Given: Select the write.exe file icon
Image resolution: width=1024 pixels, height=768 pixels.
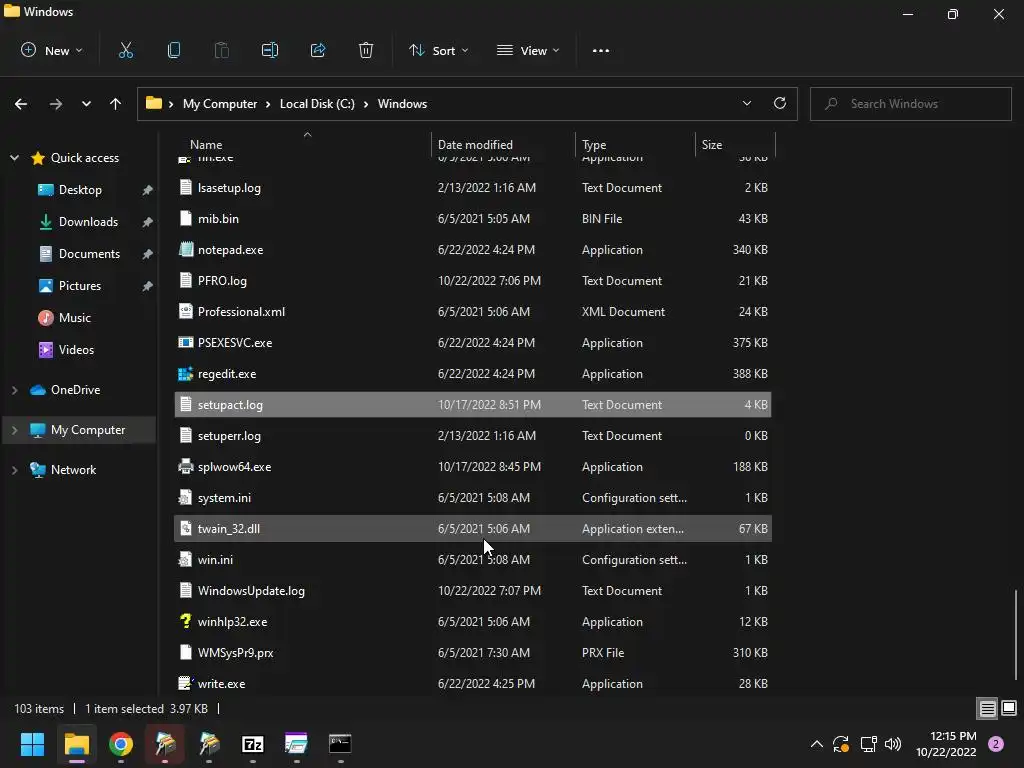Looking at the screenshot, I should pyautogui.click(x=186, y=683).
